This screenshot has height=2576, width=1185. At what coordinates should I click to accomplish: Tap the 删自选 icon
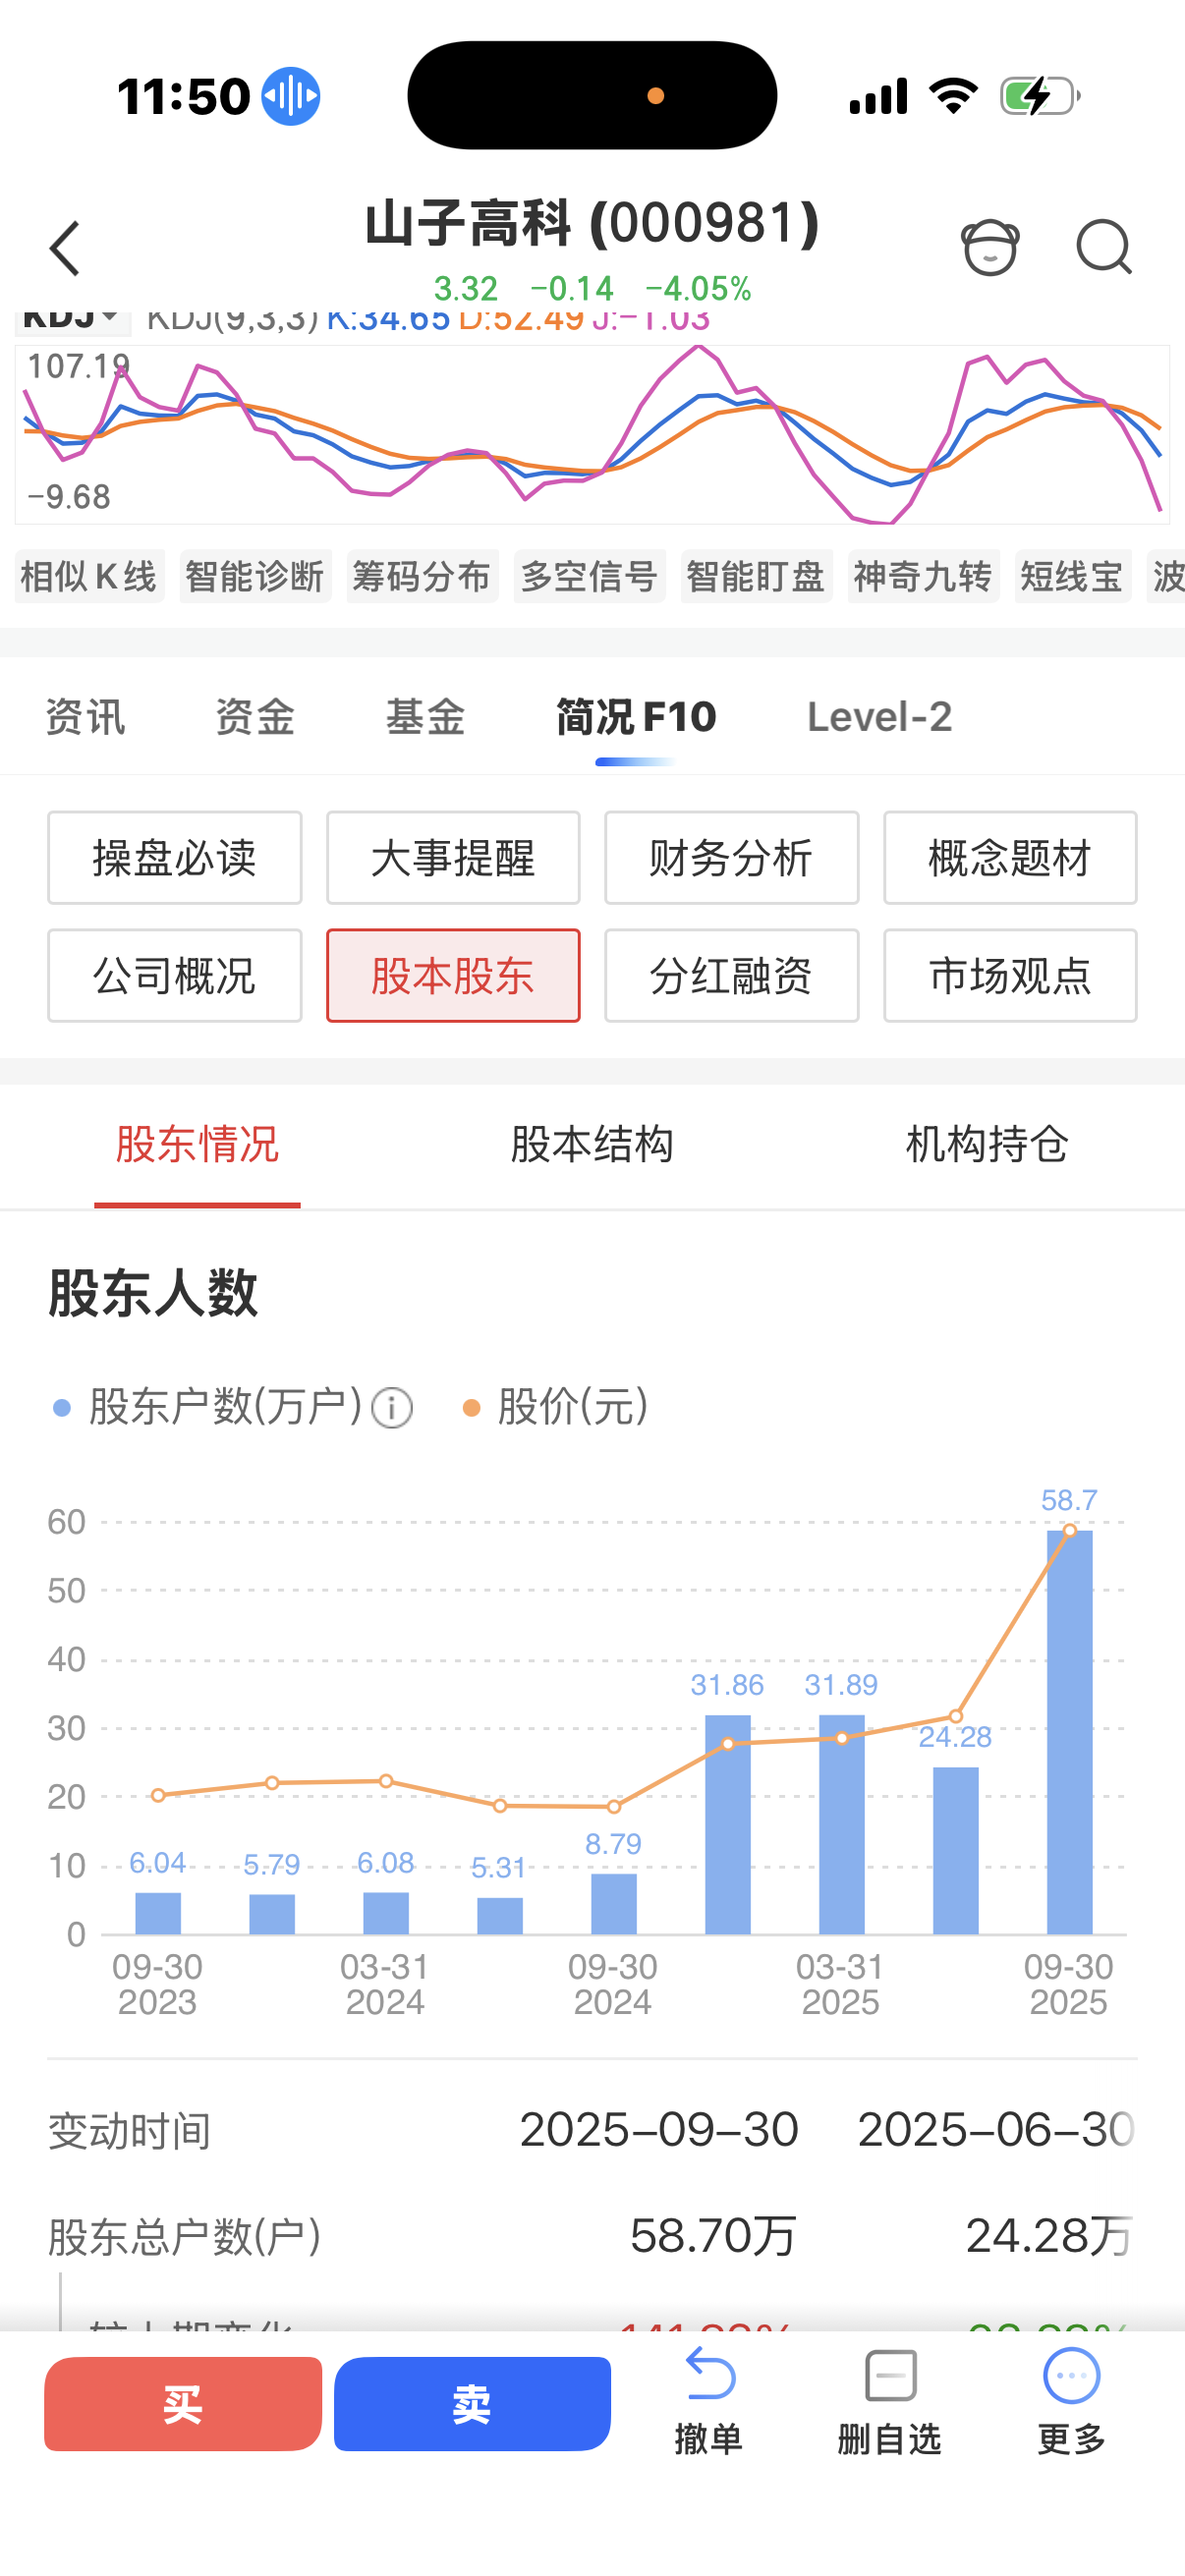890,2374
